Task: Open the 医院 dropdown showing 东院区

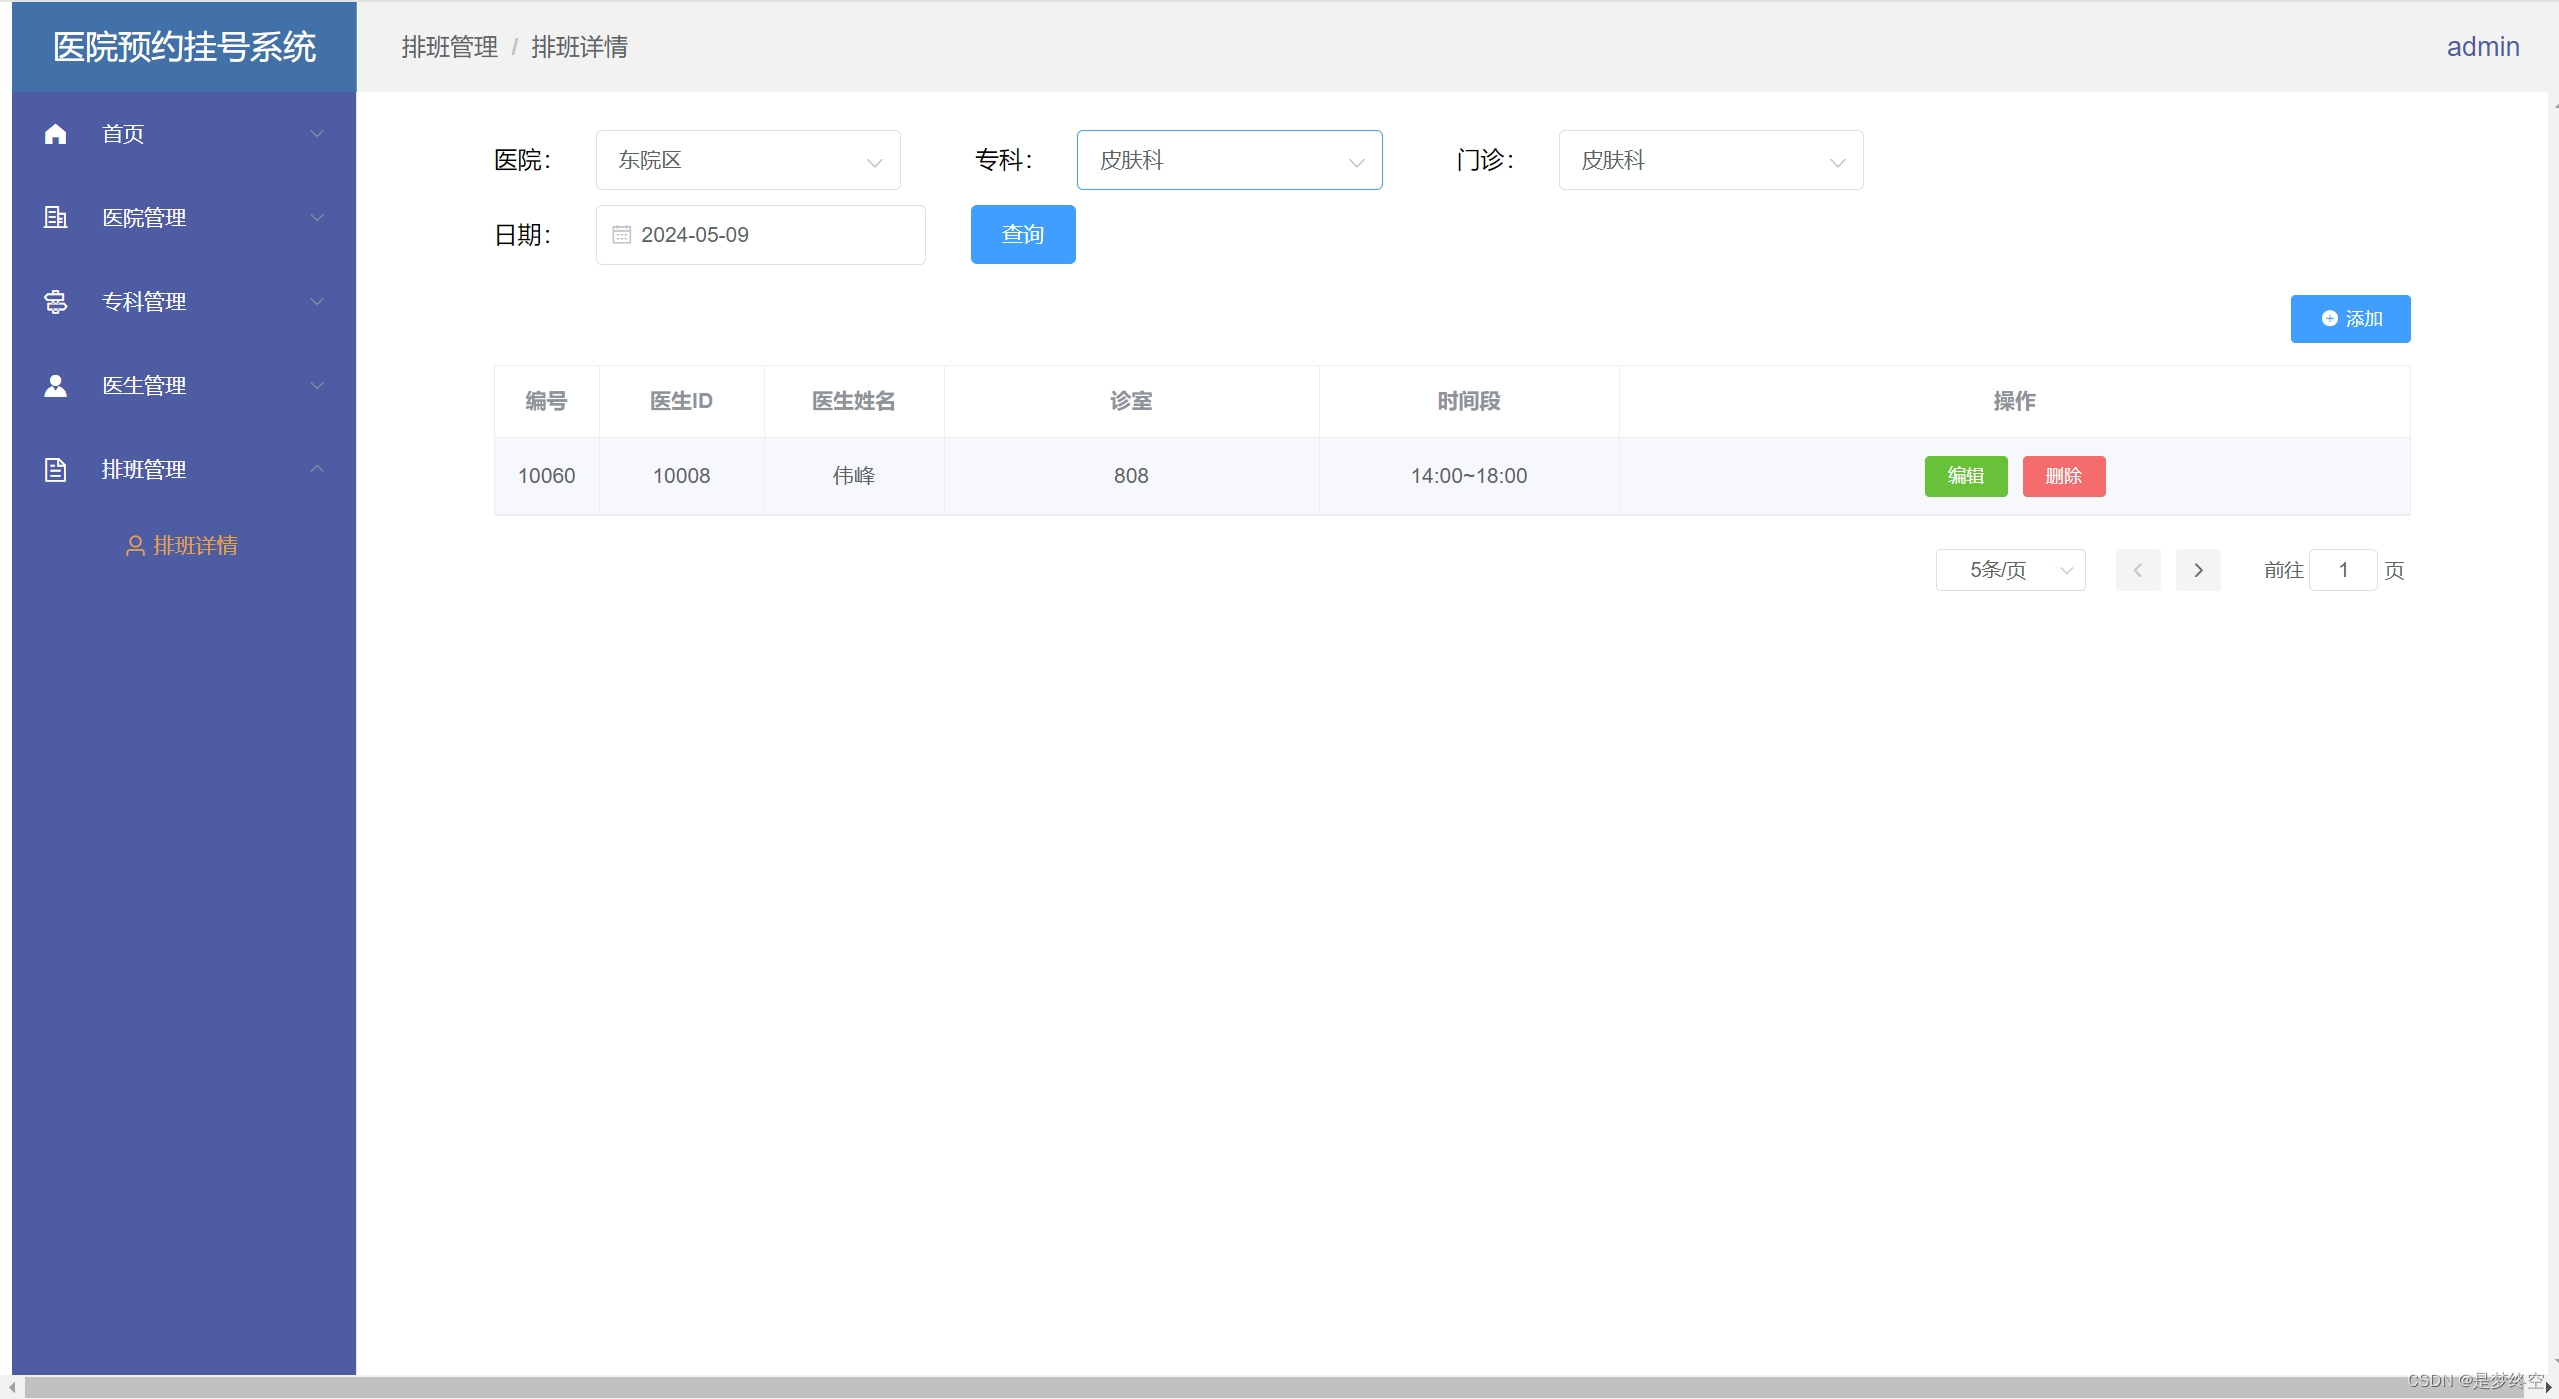Action: (x=748, y=160)
